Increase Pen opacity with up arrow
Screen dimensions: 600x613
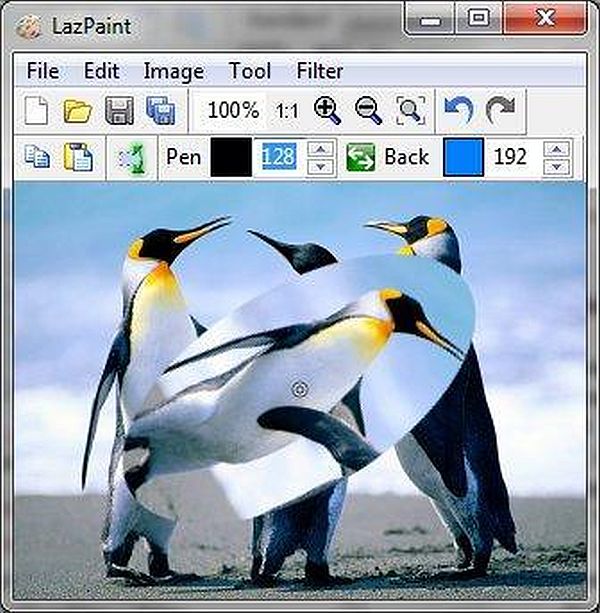click(x=321, y=149)
